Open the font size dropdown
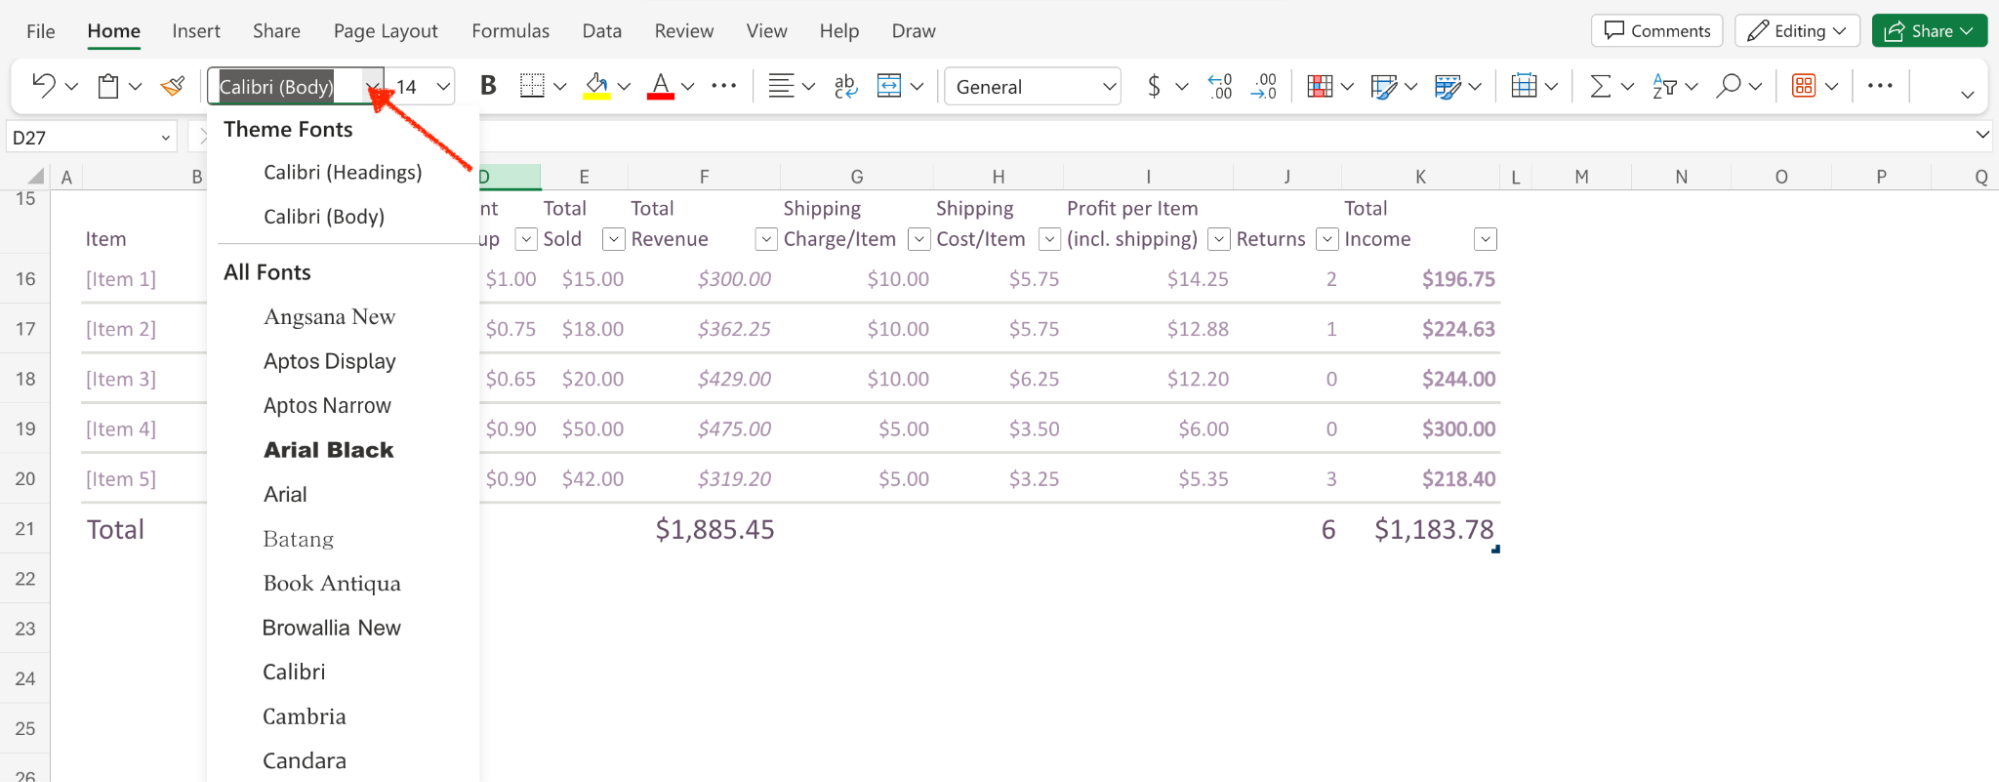The width and height of the screenshot is (1999, 782). 443,87
